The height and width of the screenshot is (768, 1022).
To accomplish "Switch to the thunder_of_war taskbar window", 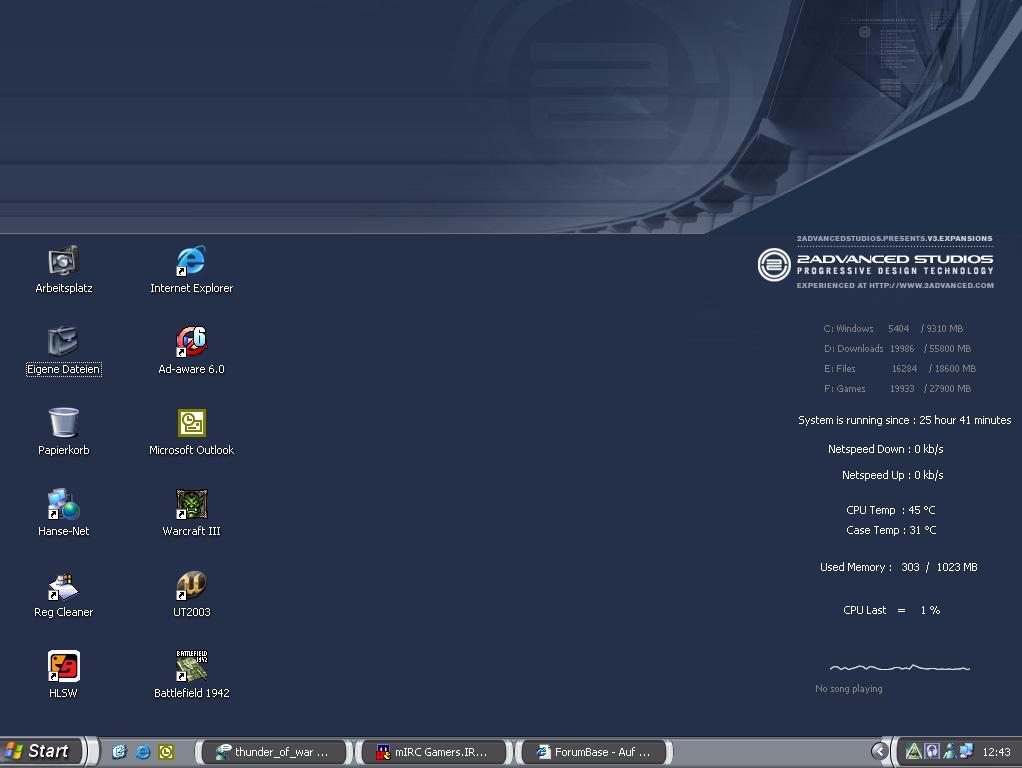I will click(274, 752).
